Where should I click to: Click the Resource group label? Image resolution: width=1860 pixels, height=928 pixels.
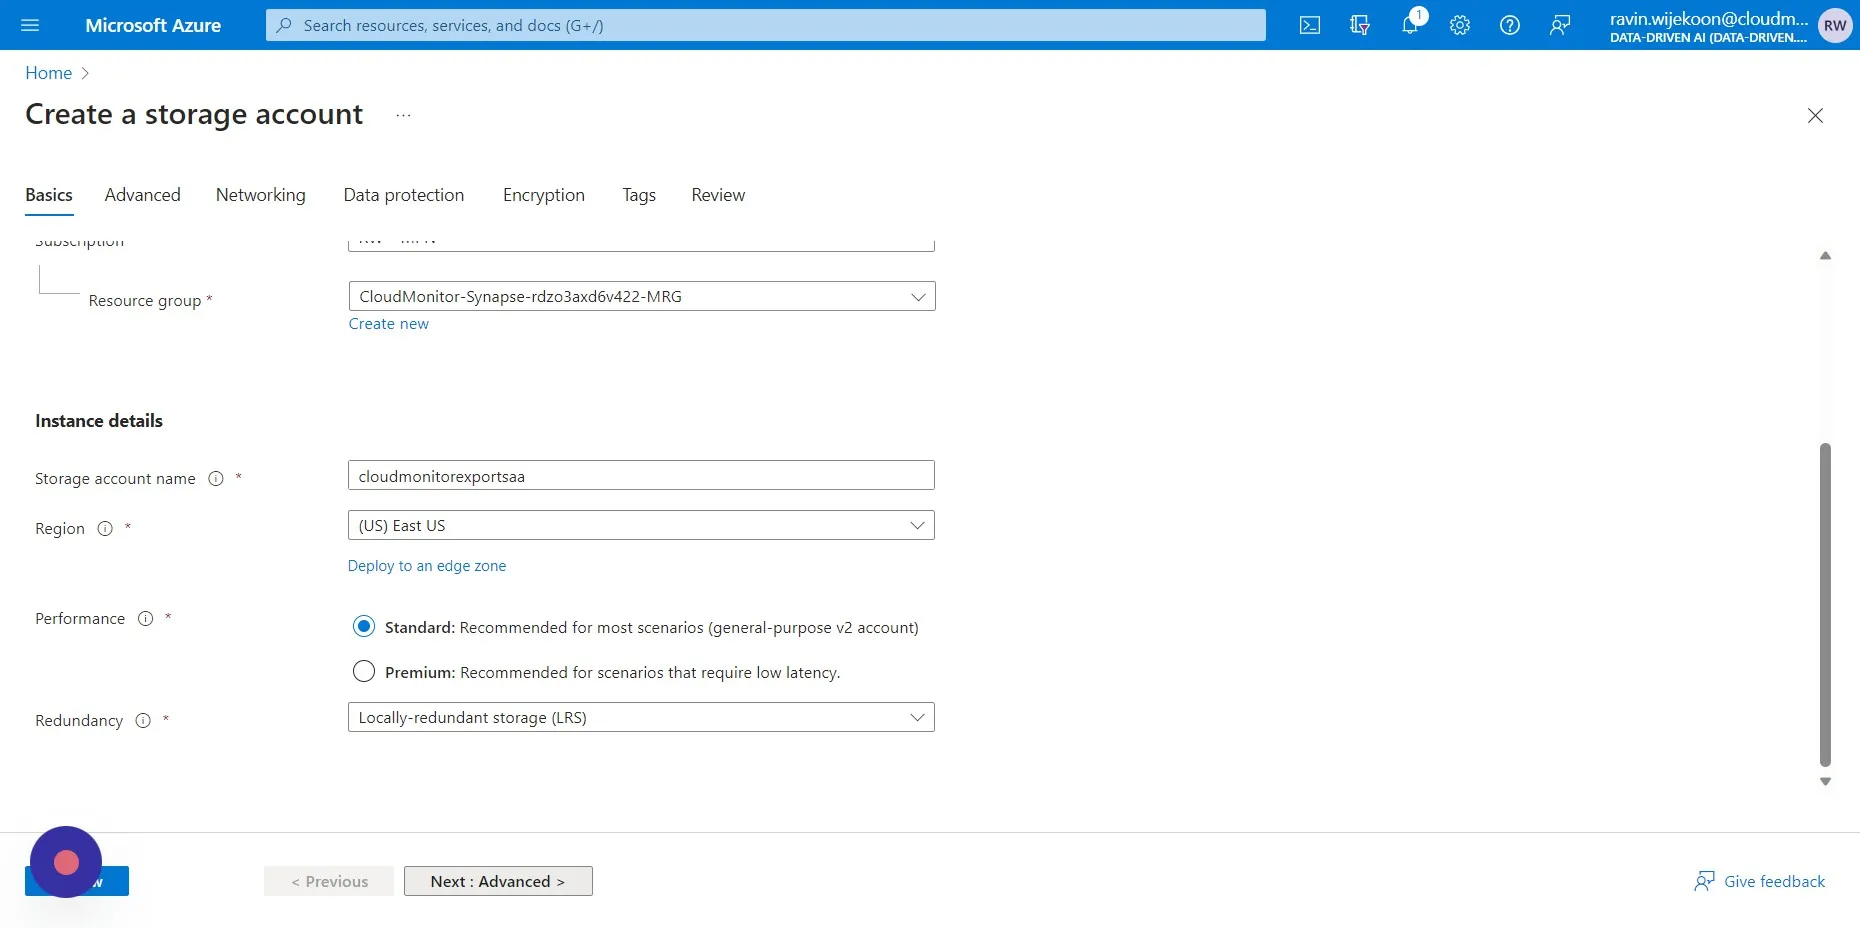(145, 301)
